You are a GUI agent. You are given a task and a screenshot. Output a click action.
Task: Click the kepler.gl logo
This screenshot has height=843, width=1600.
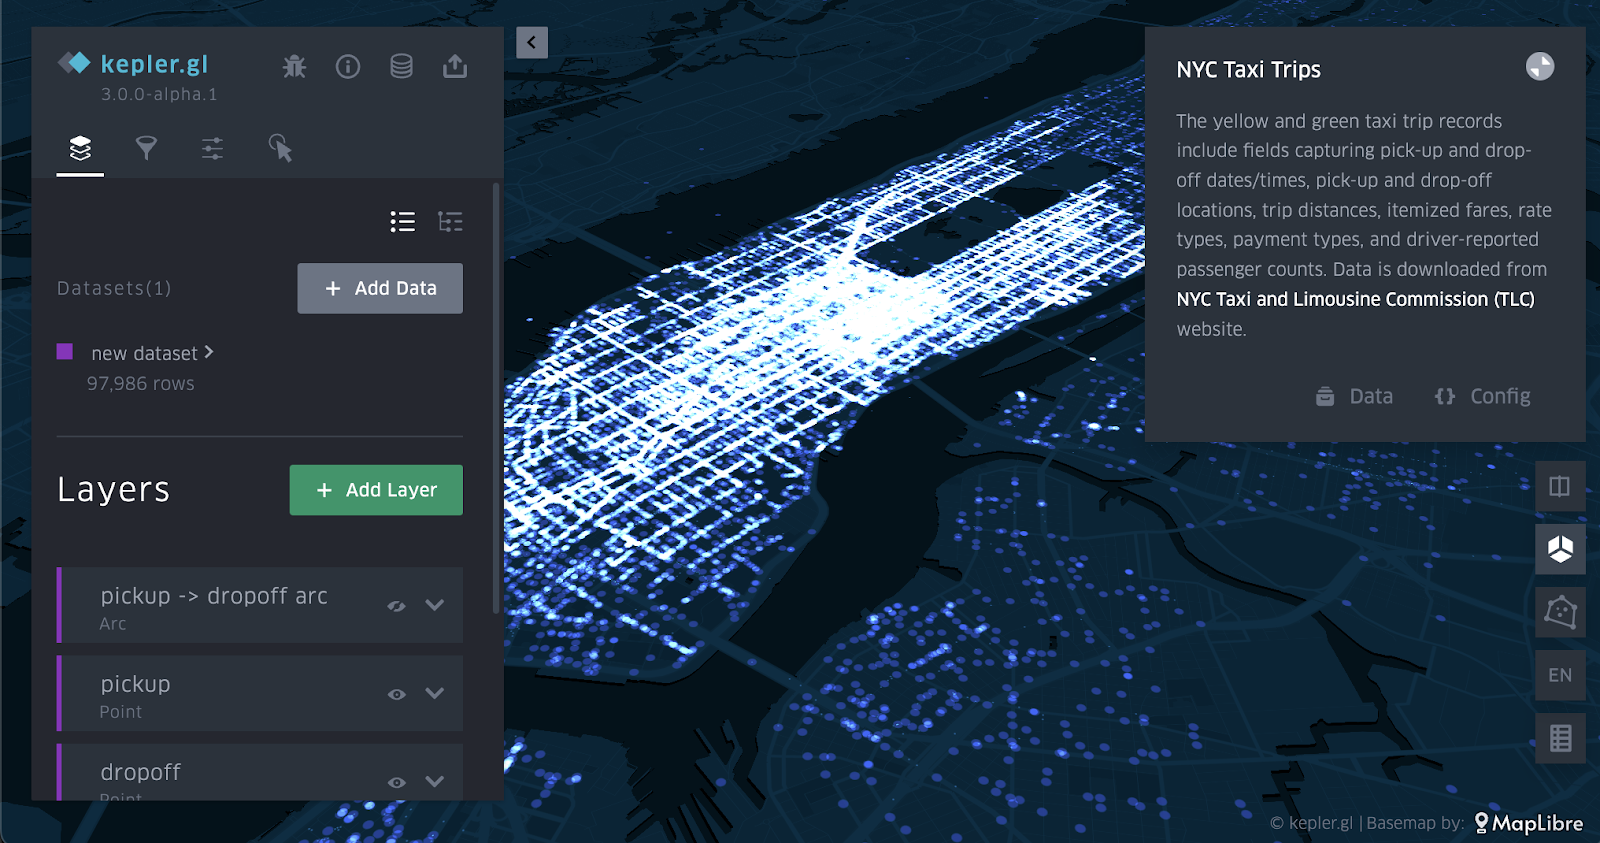tap(134, 64)
